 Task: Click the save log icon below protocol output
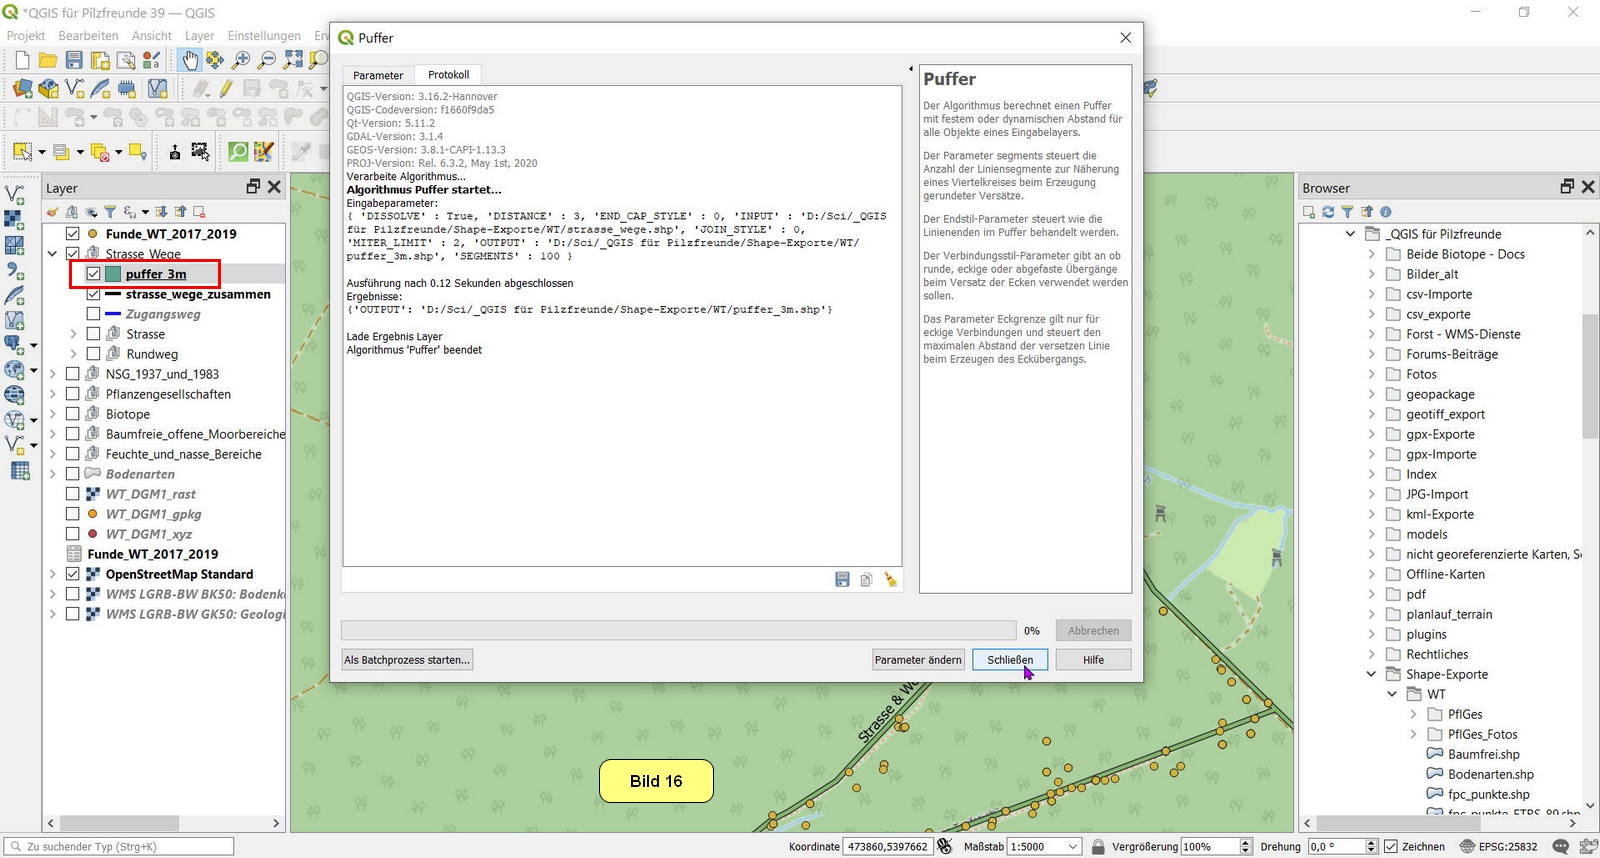pyautogui.click(x=842, y=580)
